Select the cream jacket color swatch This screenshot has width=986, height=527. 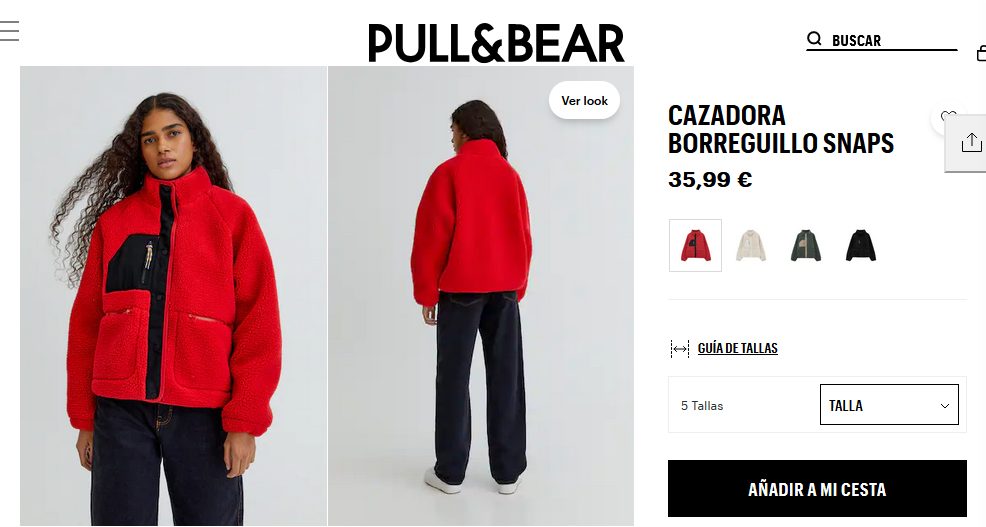click(751, 245)
